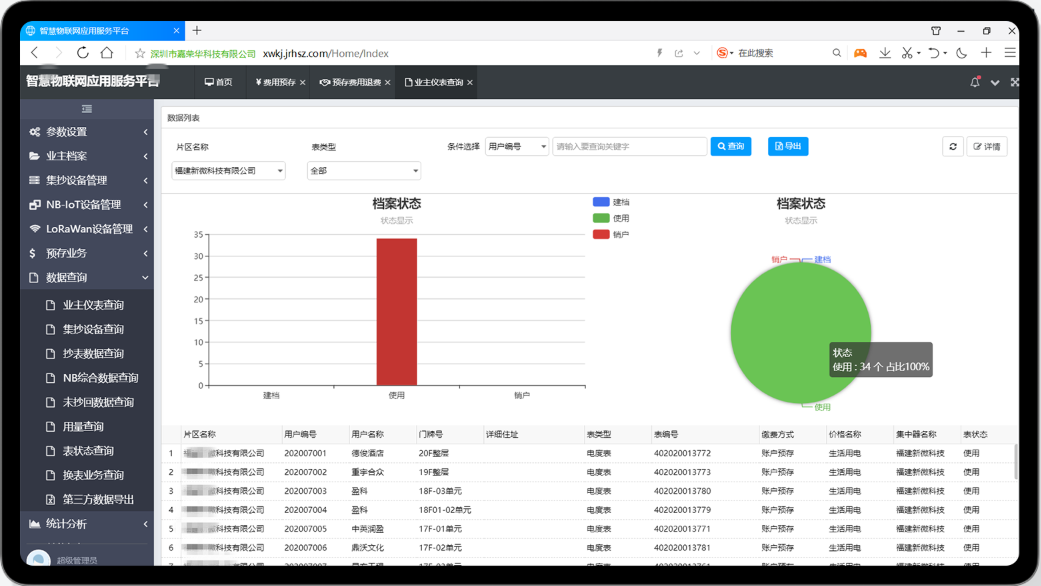The width and height of the screenshot is (1041, 586).
Task: Click cell 18F-03单元
Action: point(440,491)
